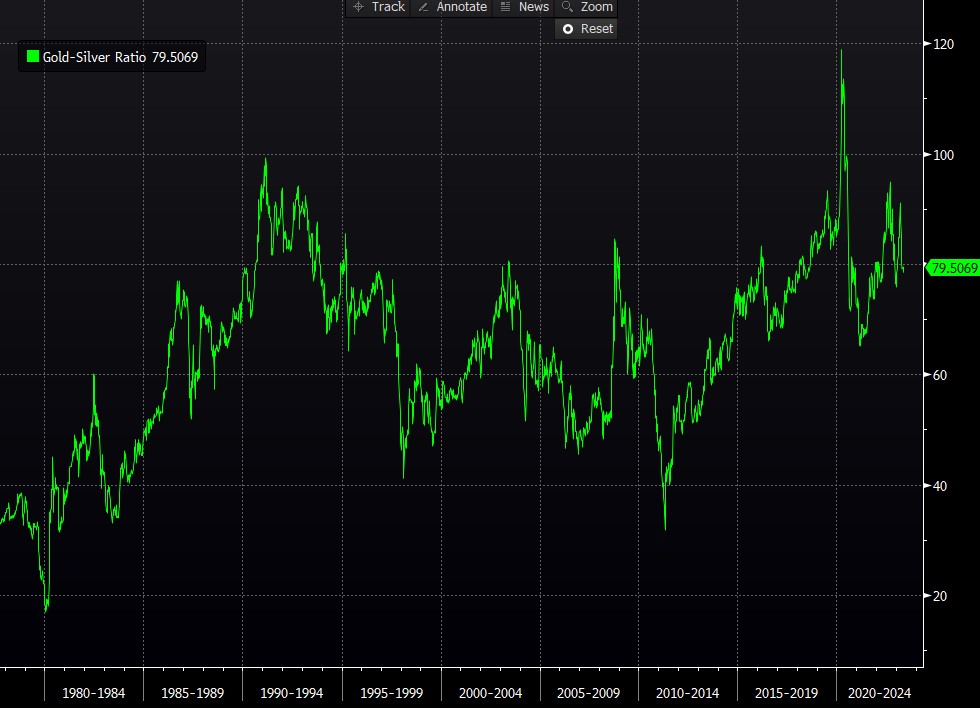Image resolution: width=980 pixels, height=708 pixels.
Task: Click the 120 y-axis label
Action: point(943,44)
